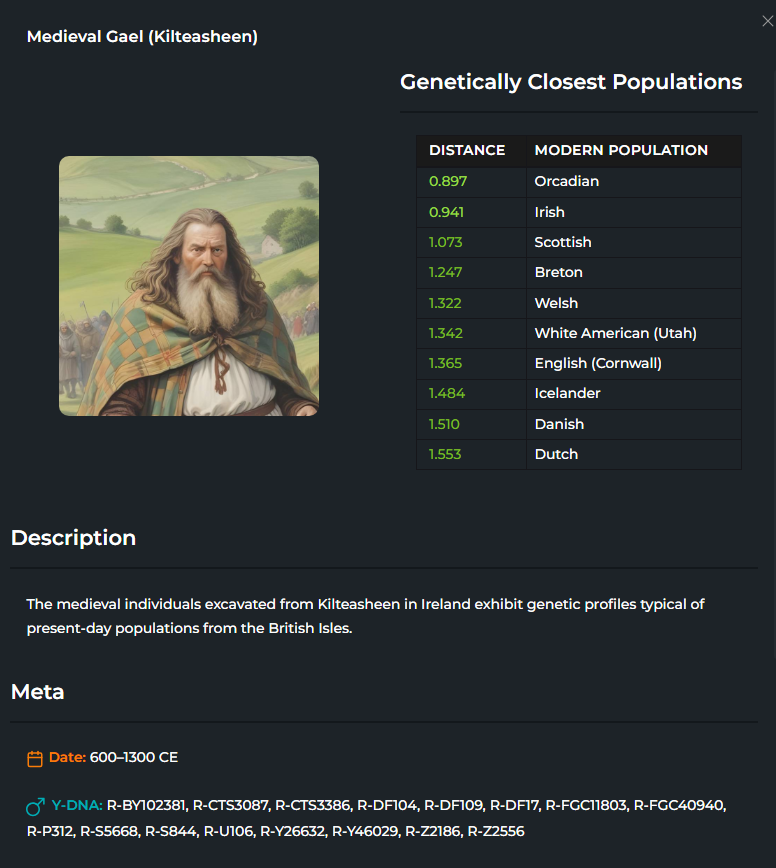The width and height of the screenshot is (776, 868).
Task: Close the Medieval Gael popup with X
Action: coord(767,21)
